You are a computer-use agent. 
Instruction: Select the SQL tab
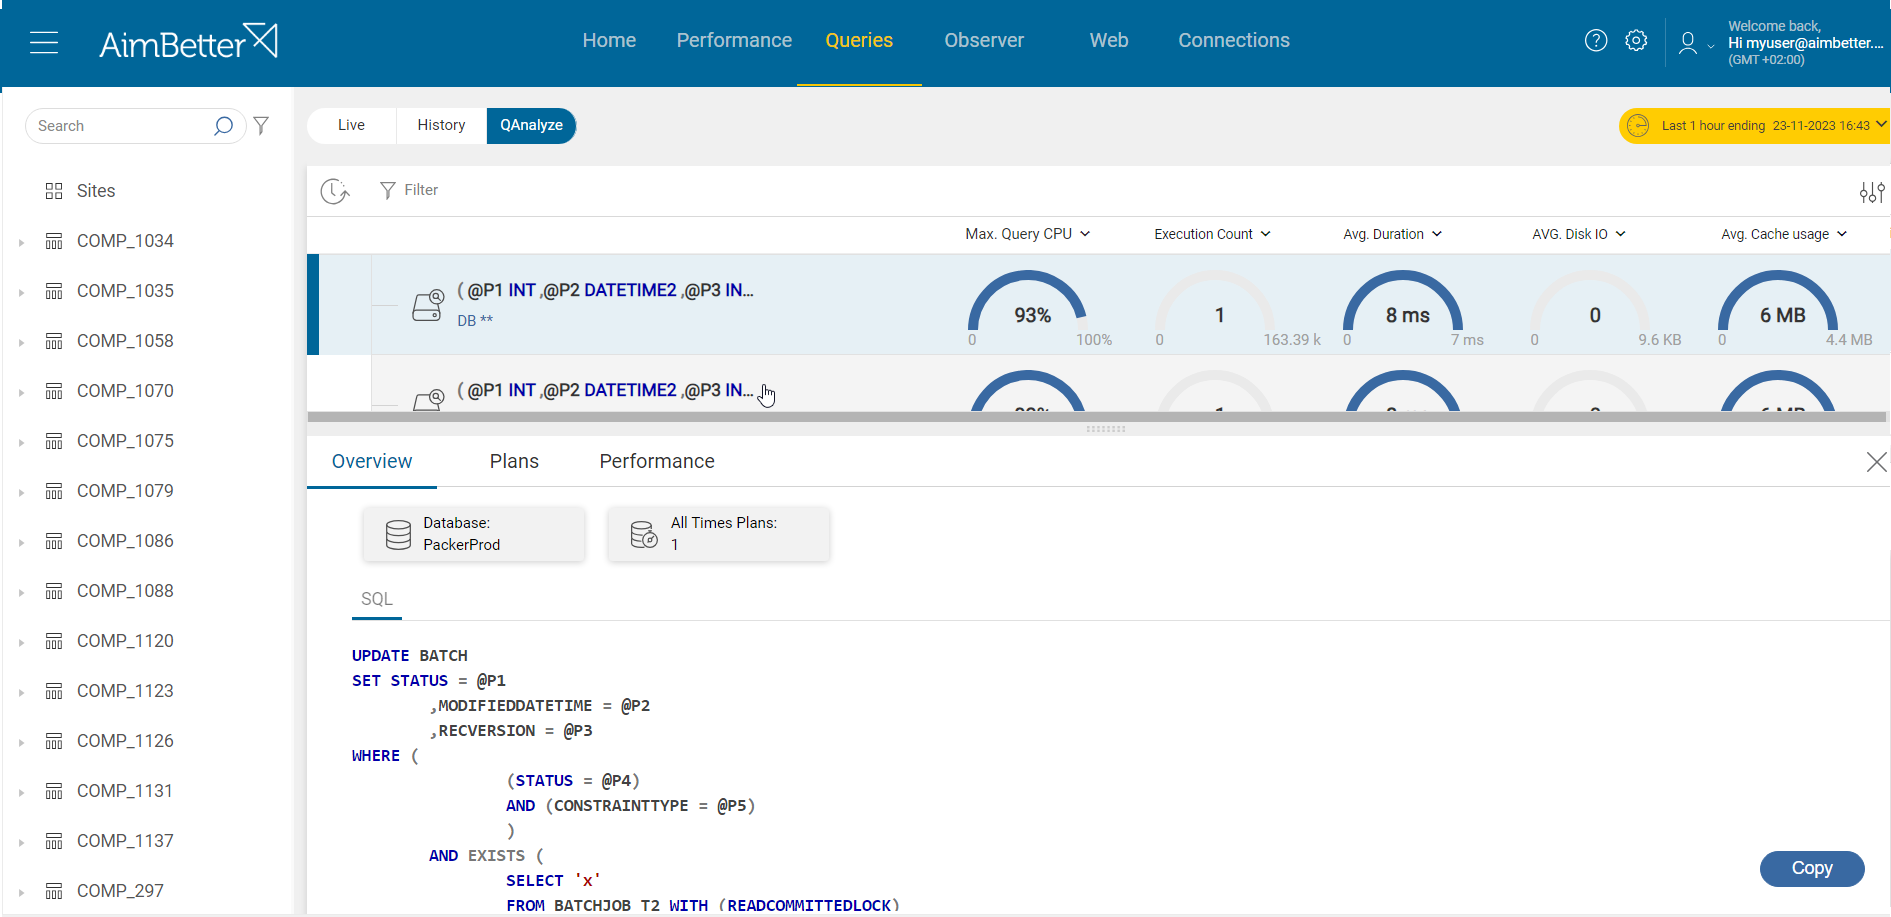(x=377, y=599)
